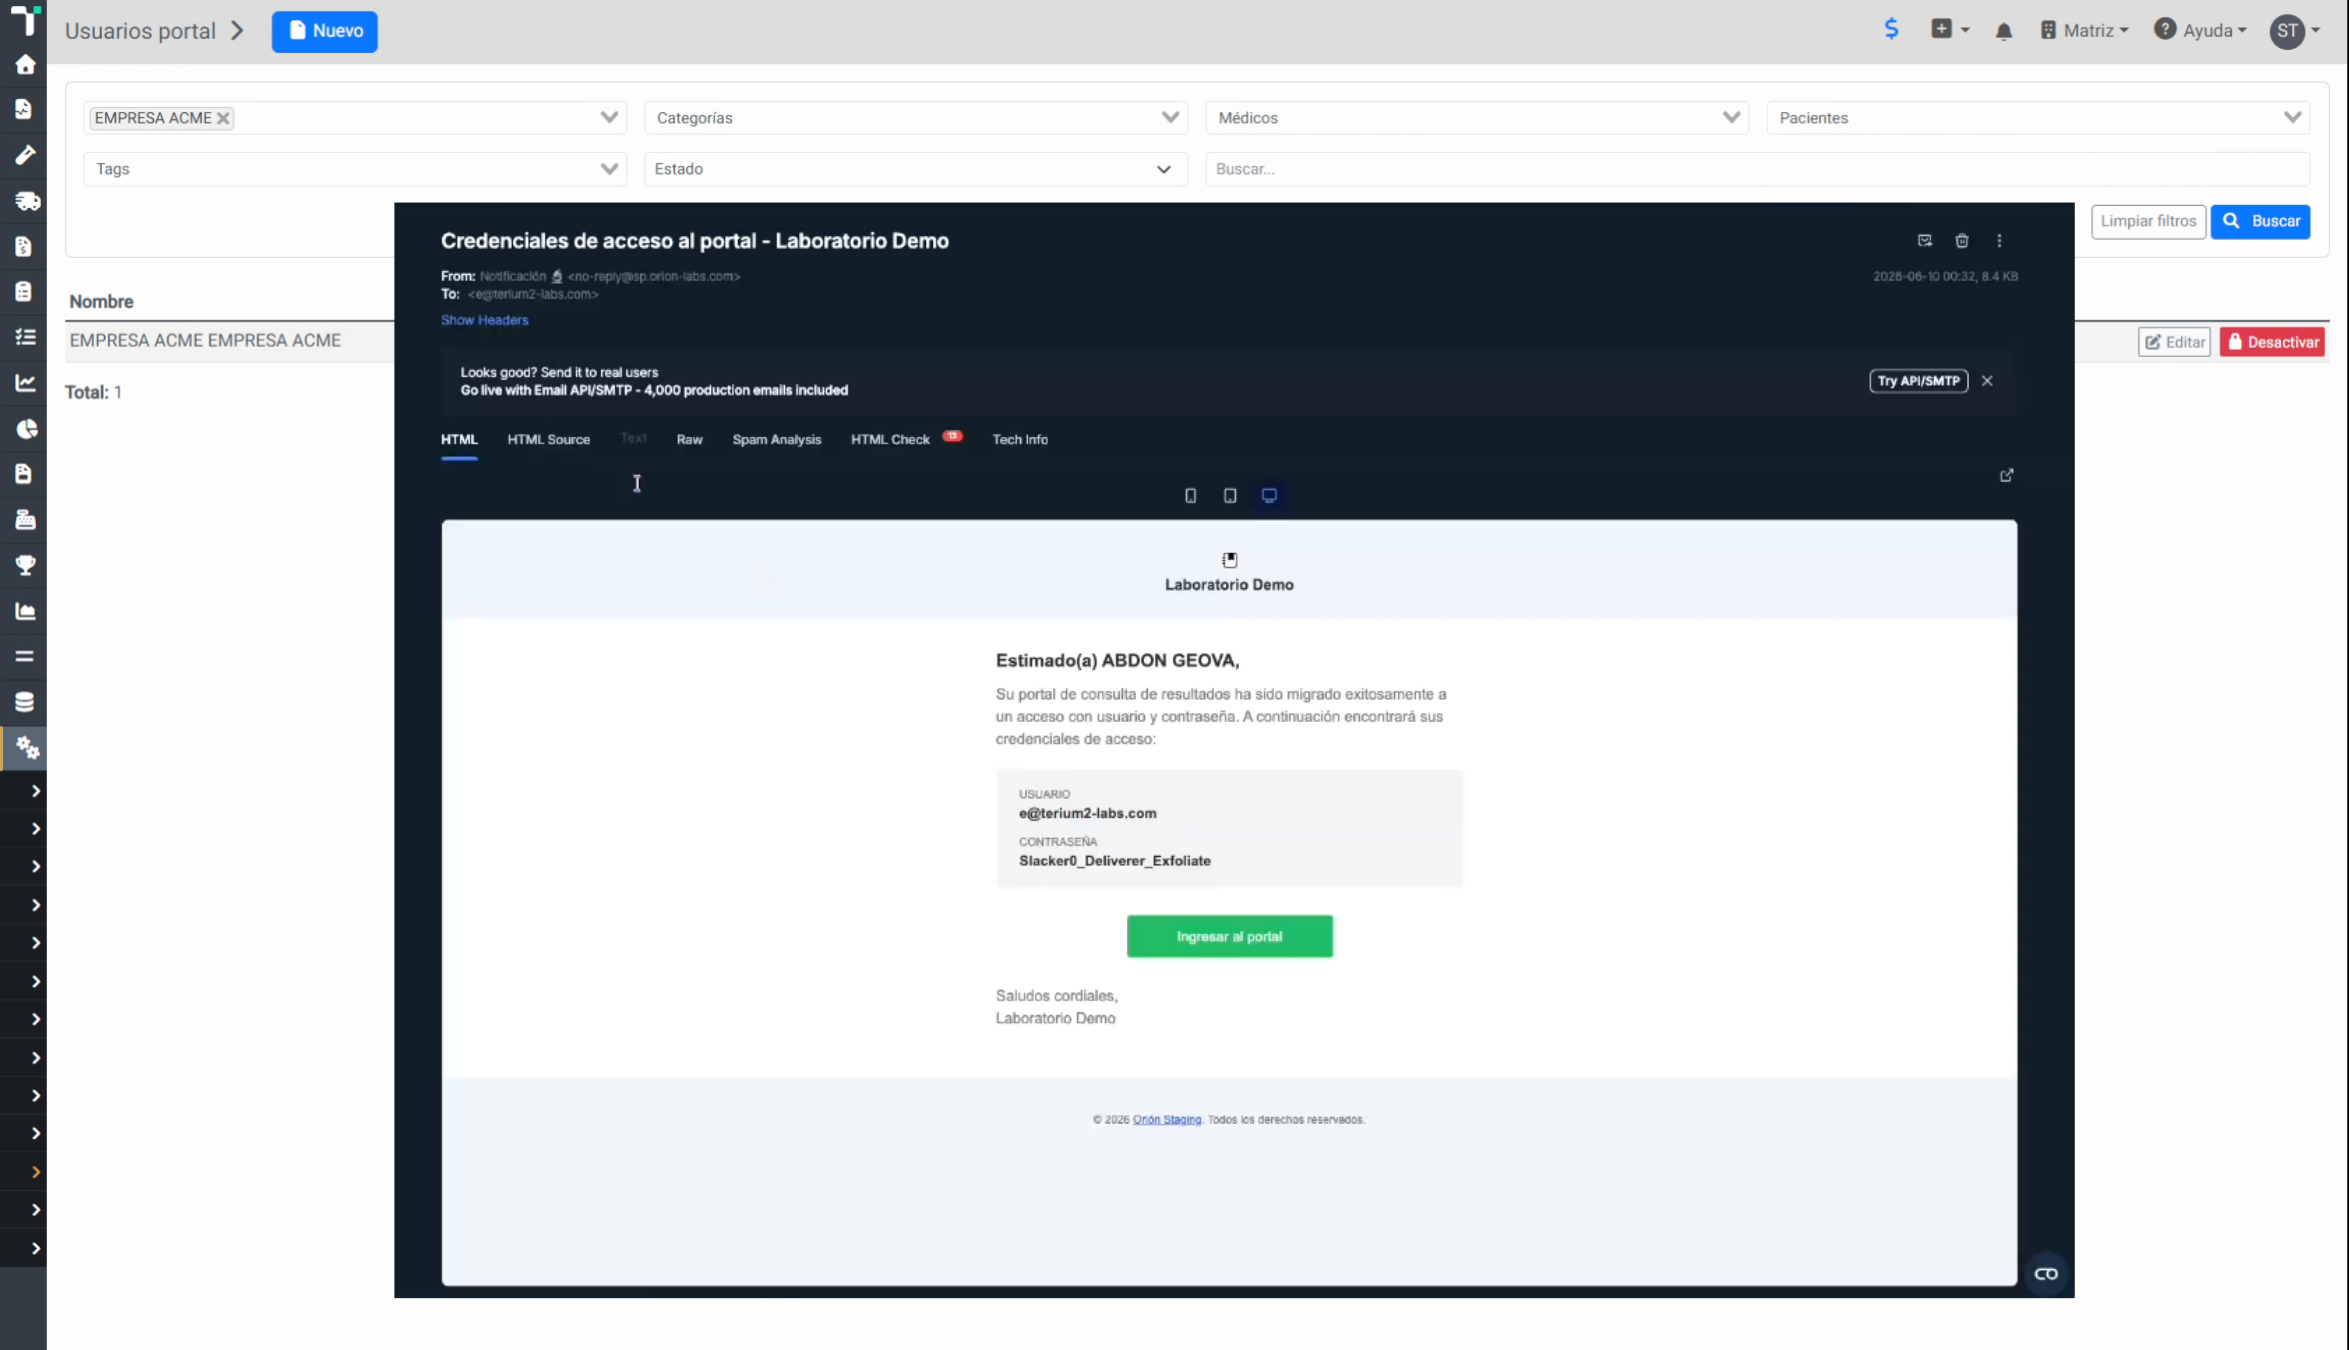The height and width of the screenshot is (1350, 2349).
Task: Open the email's three-dot more menu
Action: (1999, 241)
